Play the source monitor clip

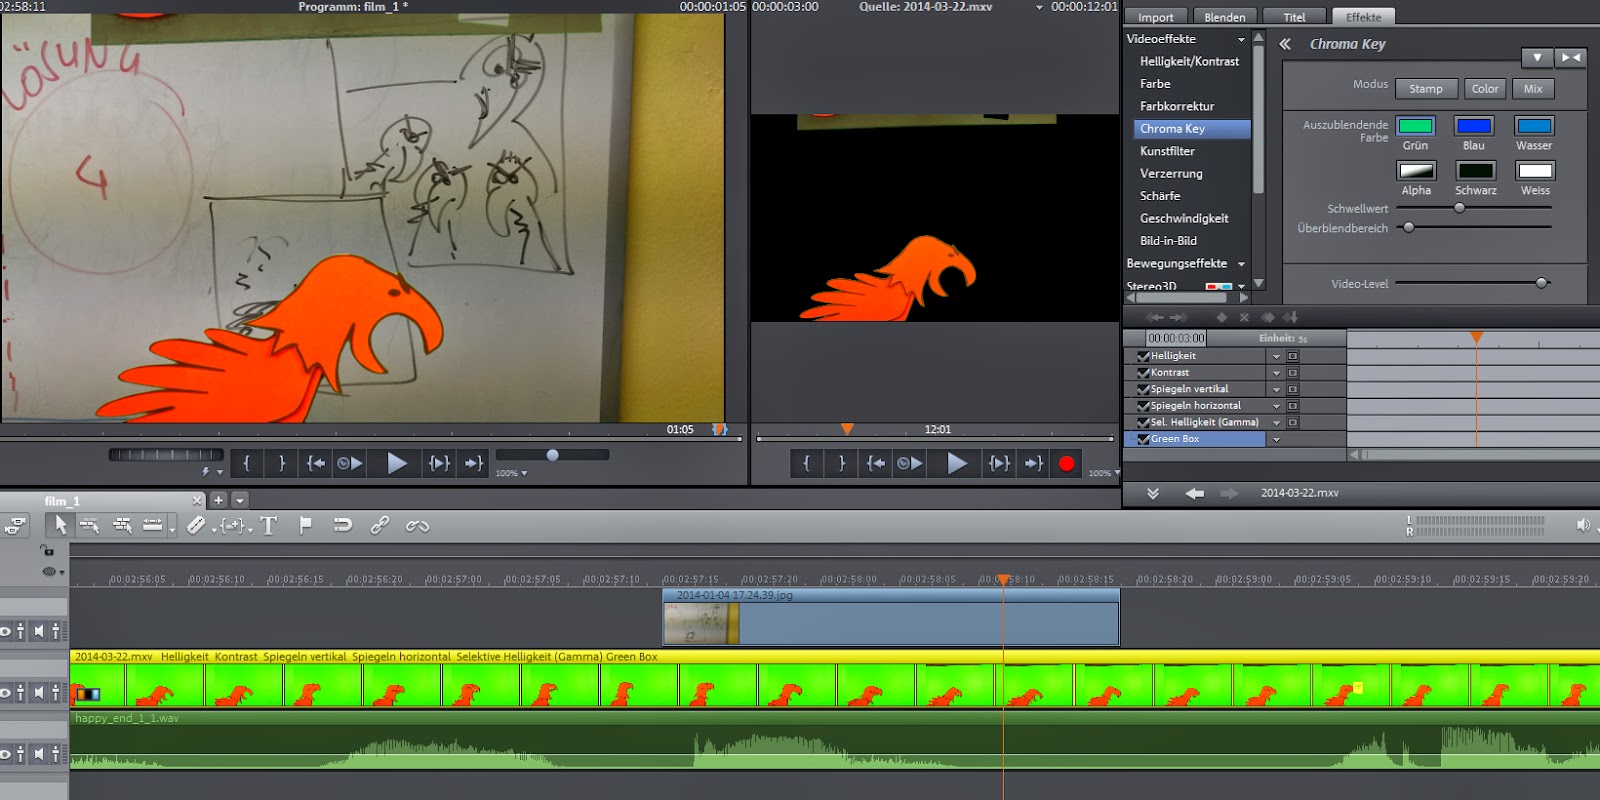pos(957,463)
